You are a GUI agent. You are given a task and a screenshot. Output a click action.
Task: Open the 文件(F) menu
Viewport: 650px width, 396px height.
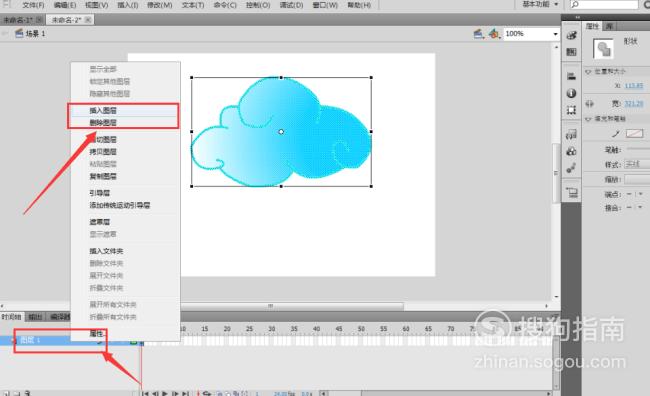(33, 5)
